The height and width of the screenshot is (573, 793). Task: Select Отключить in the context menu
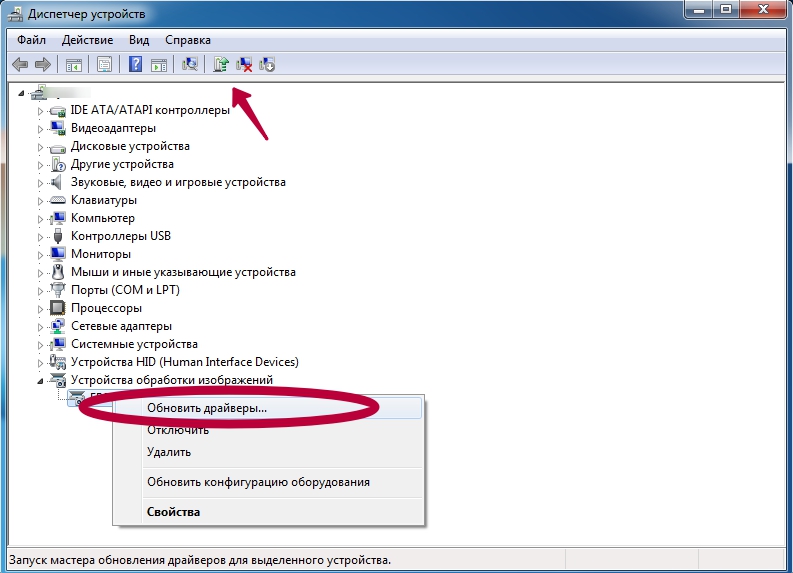click(177, 430)
